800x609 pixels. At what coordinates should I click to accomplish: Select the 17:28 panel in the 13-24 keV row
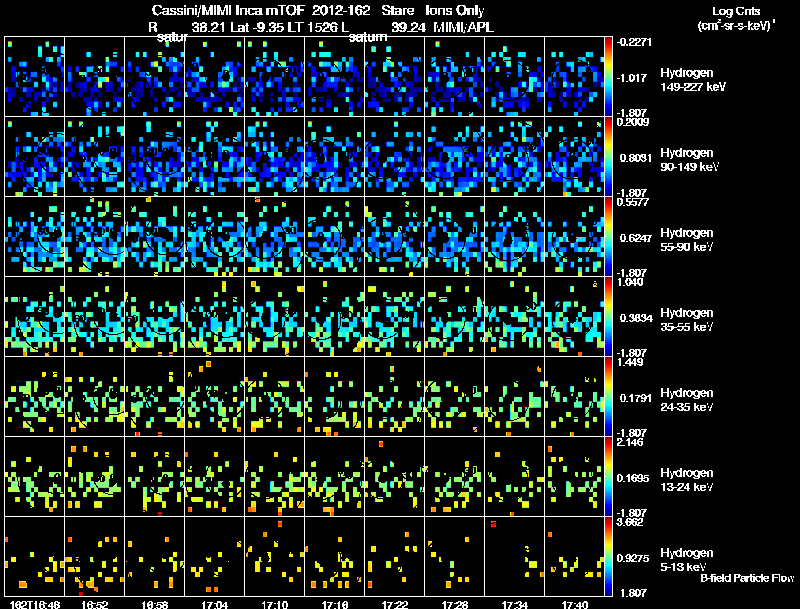click(x=455, y=476)
